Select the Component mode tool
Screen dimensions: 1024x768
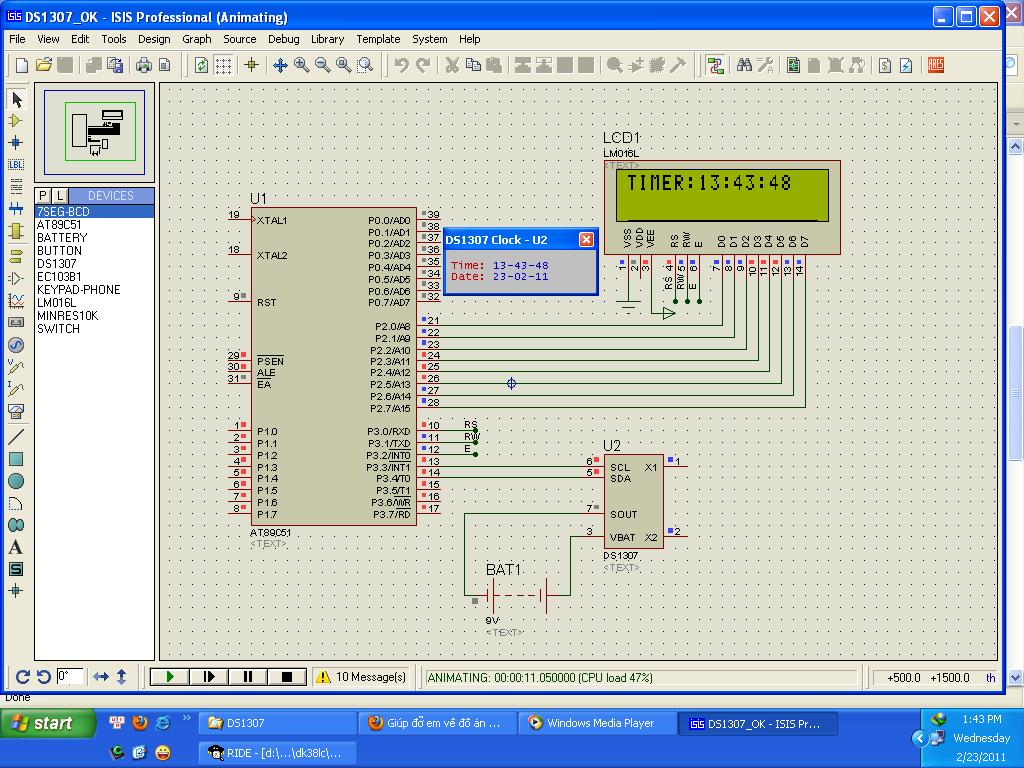click(16, 121)
